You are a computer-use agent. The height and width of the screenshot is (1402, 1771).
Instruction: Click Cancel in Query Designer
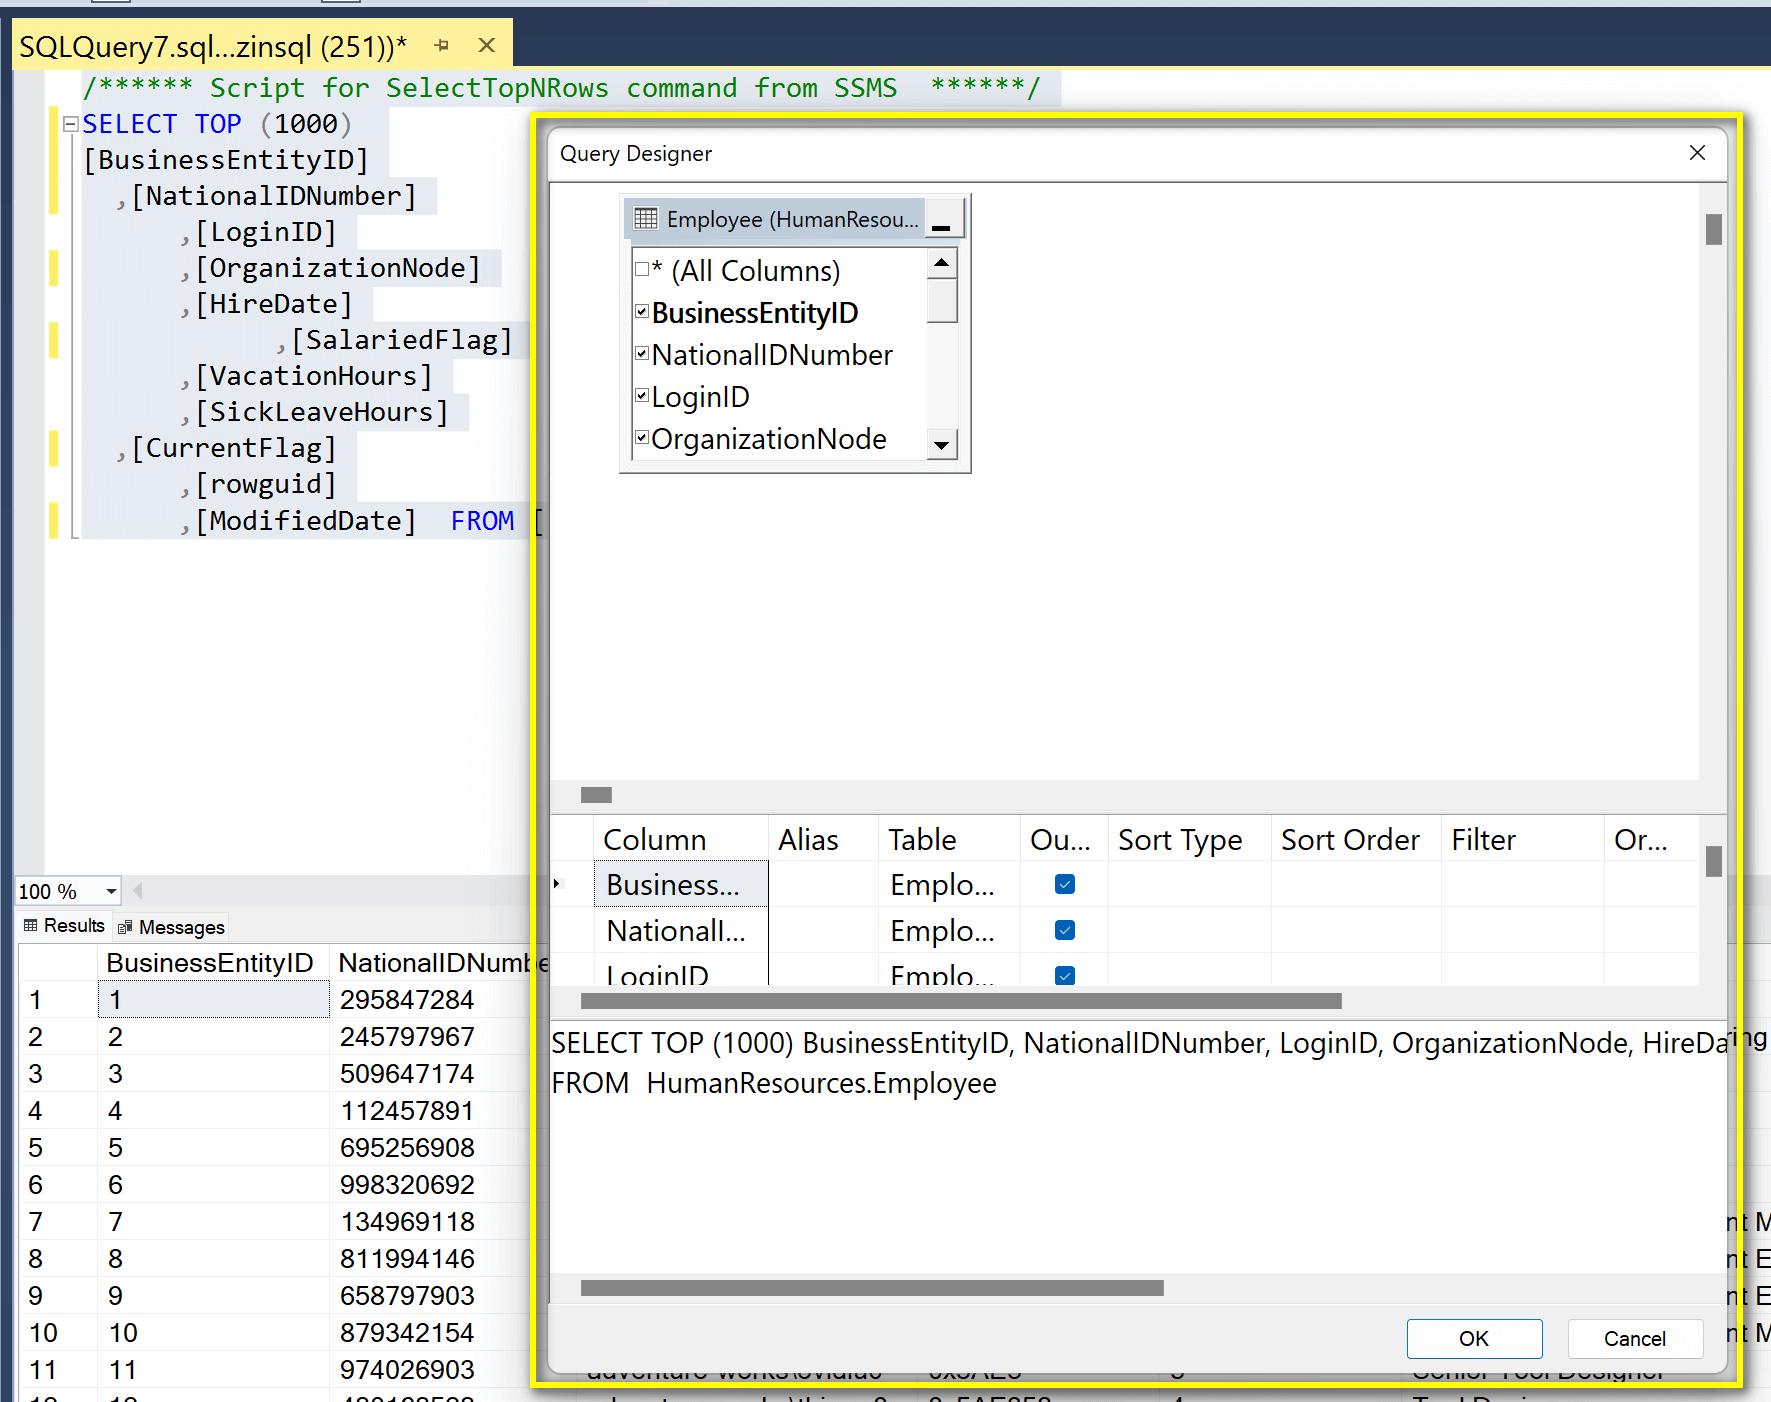point(1635,1338)
